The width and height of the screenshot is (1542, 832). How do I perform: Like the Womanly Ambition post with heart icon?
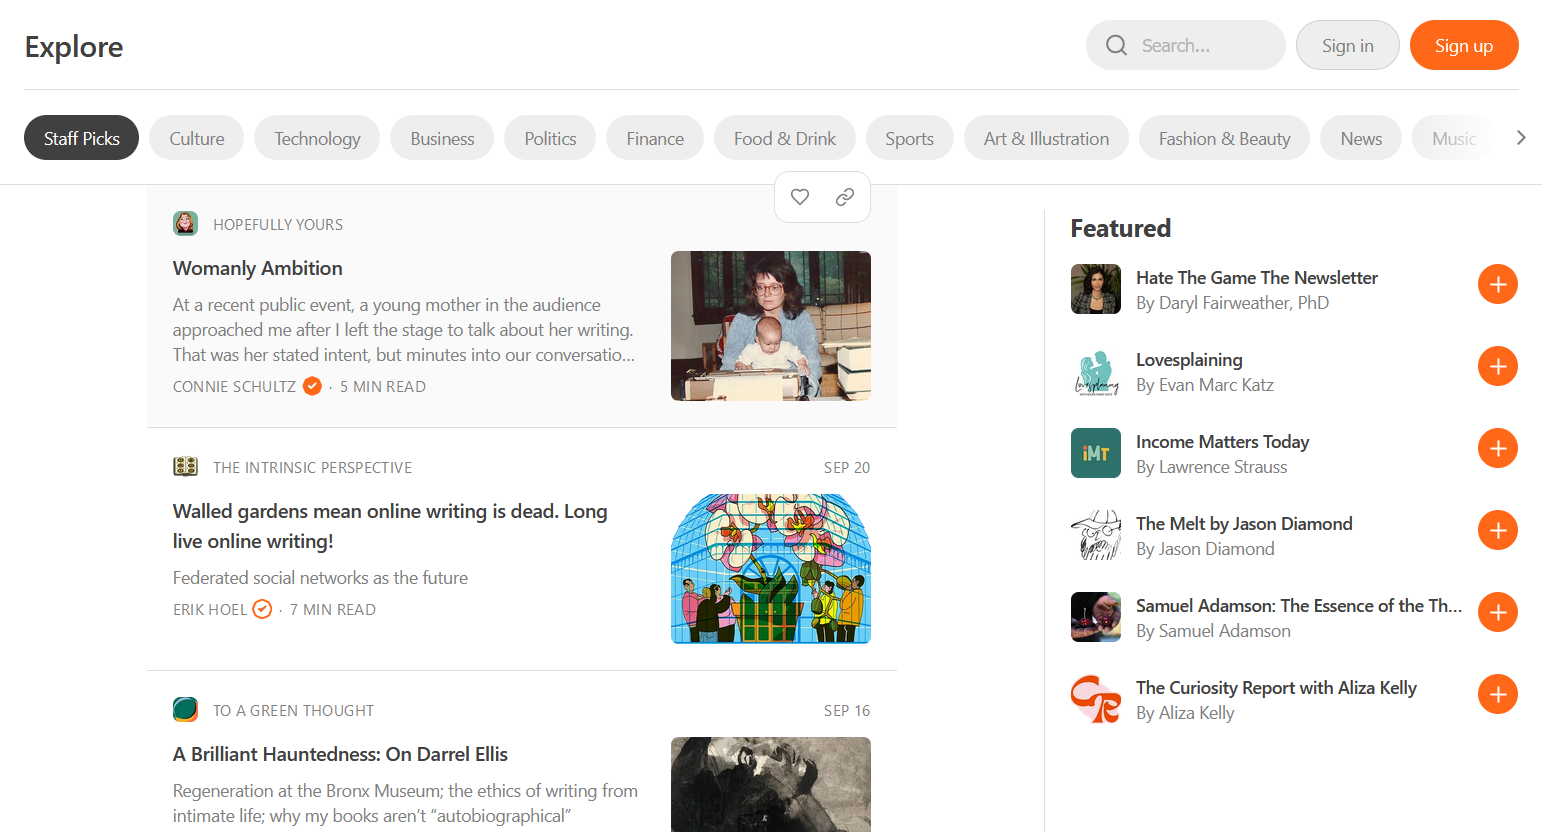tap(800, 197)
